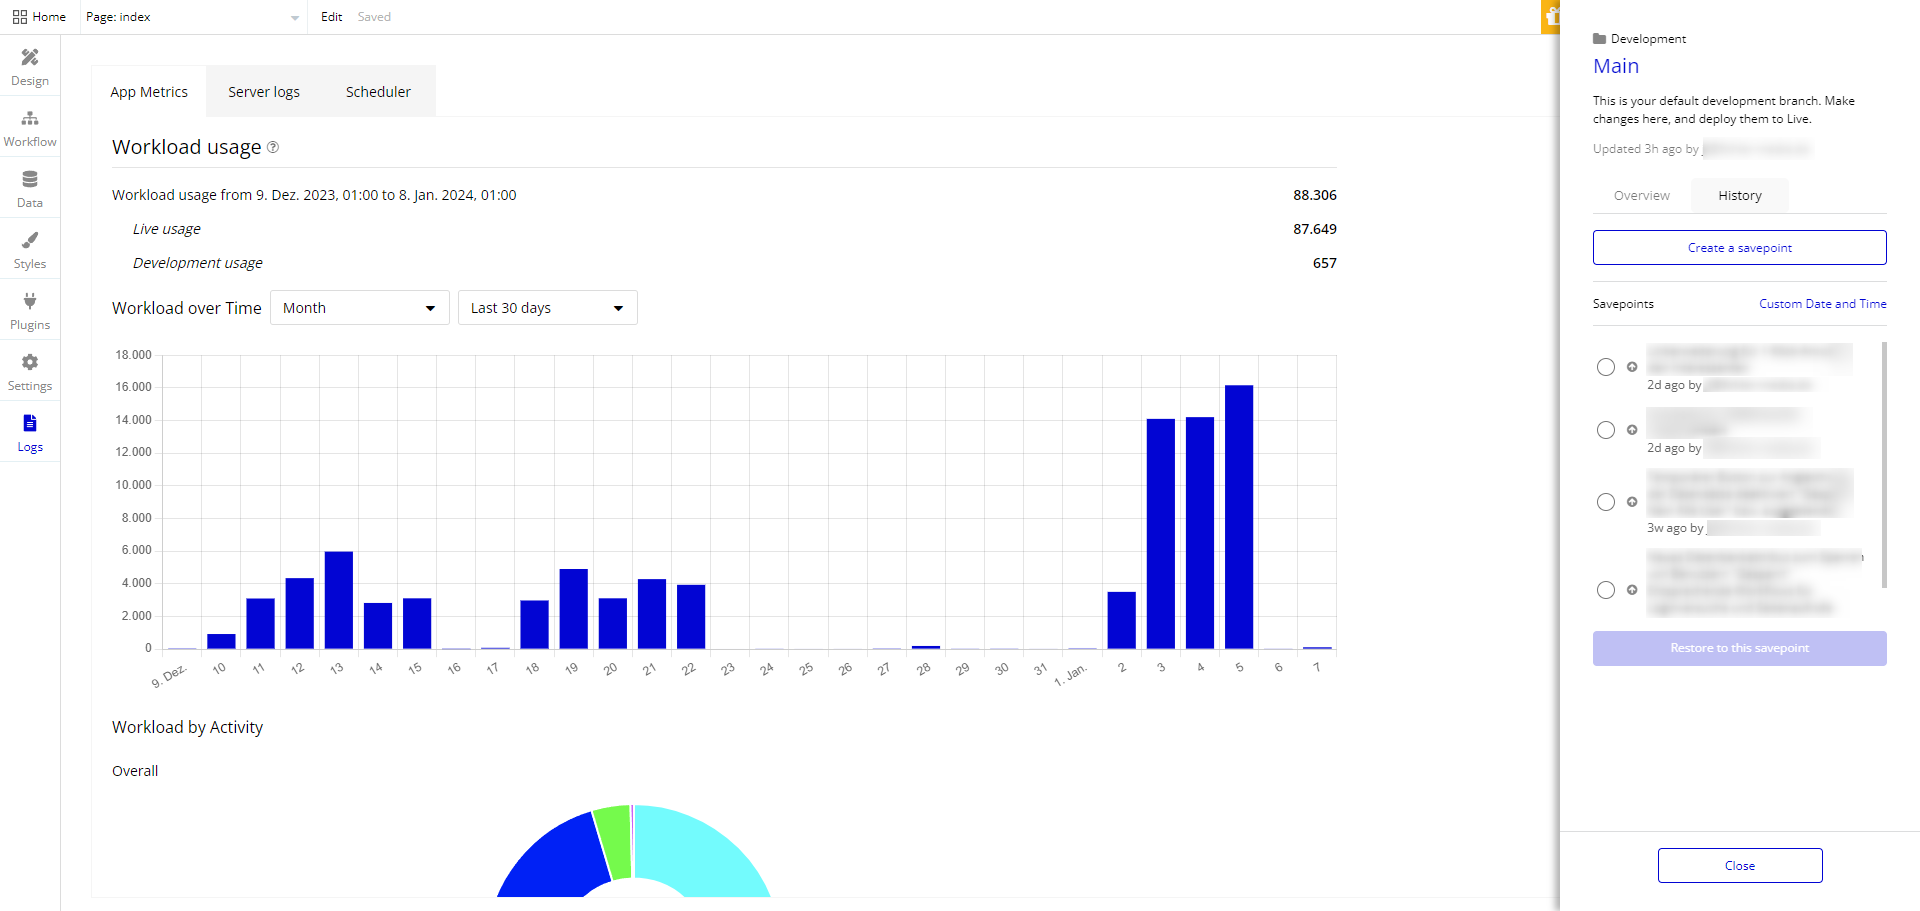This screenshot has width=1920, height=911.
Task: Select the second savepoint radio button
Action: tap(1606, 430)
